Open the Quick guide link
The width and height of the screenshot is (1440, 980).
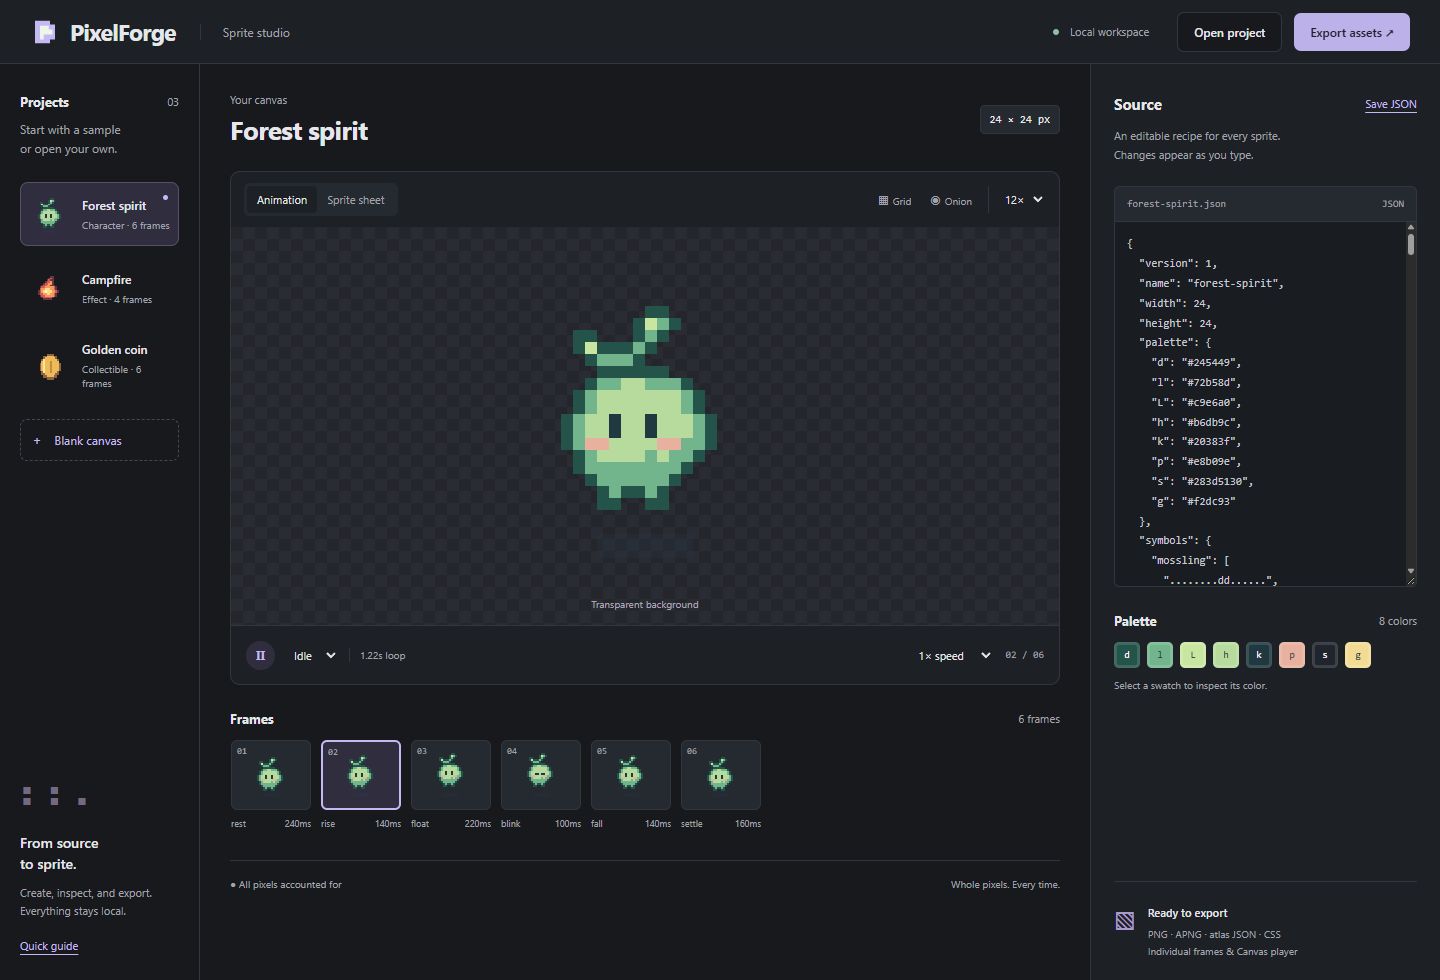click(x=49, y=946)
